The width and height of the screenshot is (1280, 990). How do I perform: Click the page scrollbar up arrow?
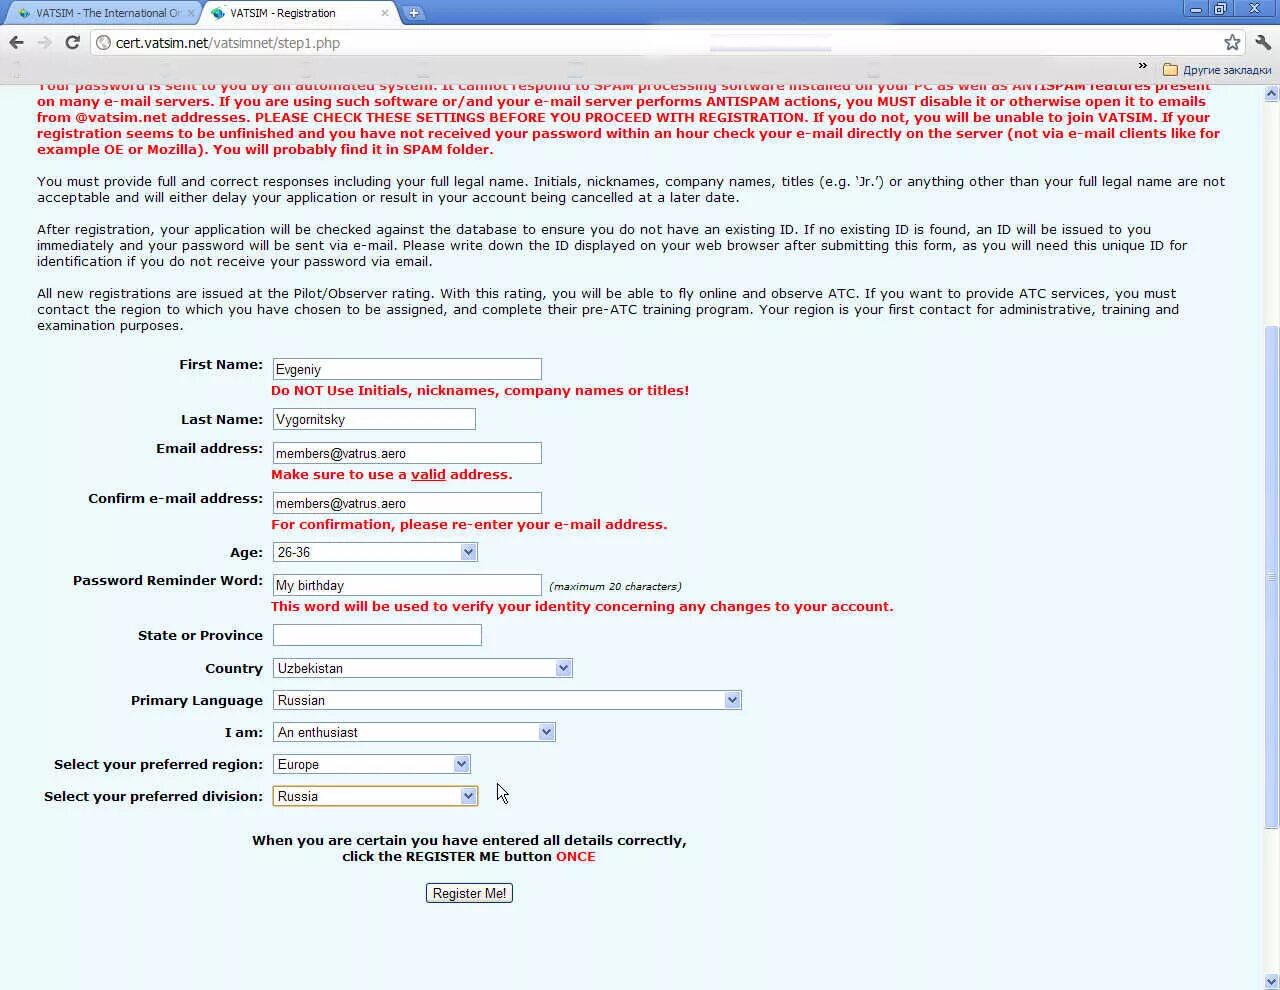click(x=1271, y=93)
